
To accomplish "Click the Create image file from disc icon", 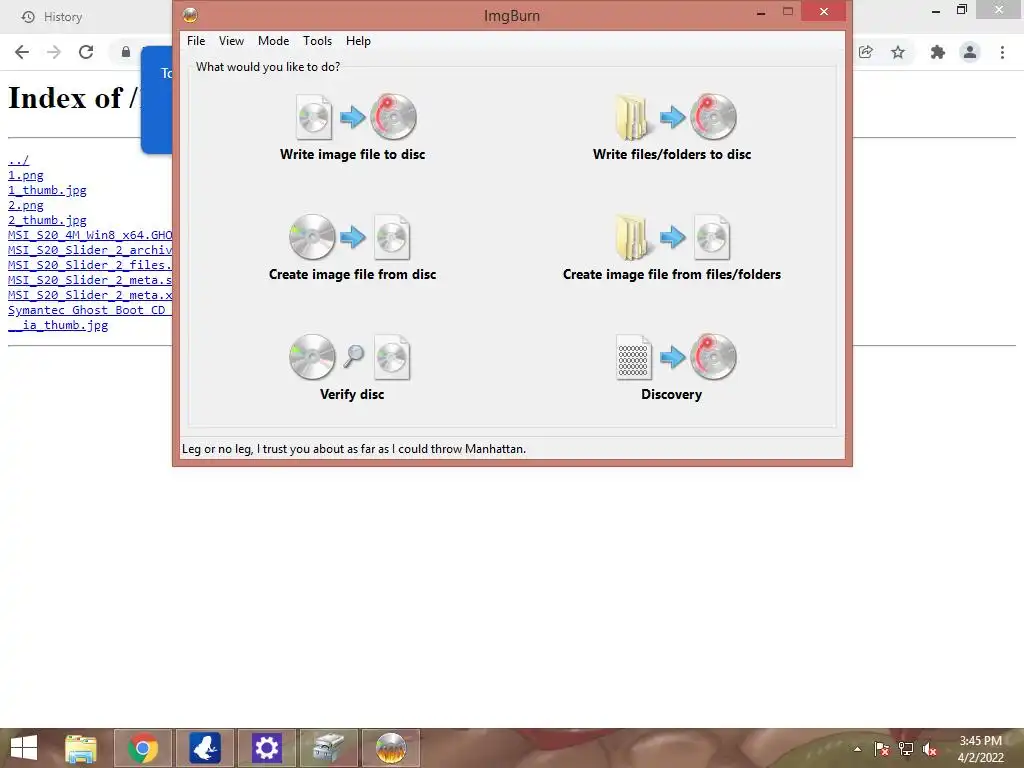I will [x=350, y=237].
